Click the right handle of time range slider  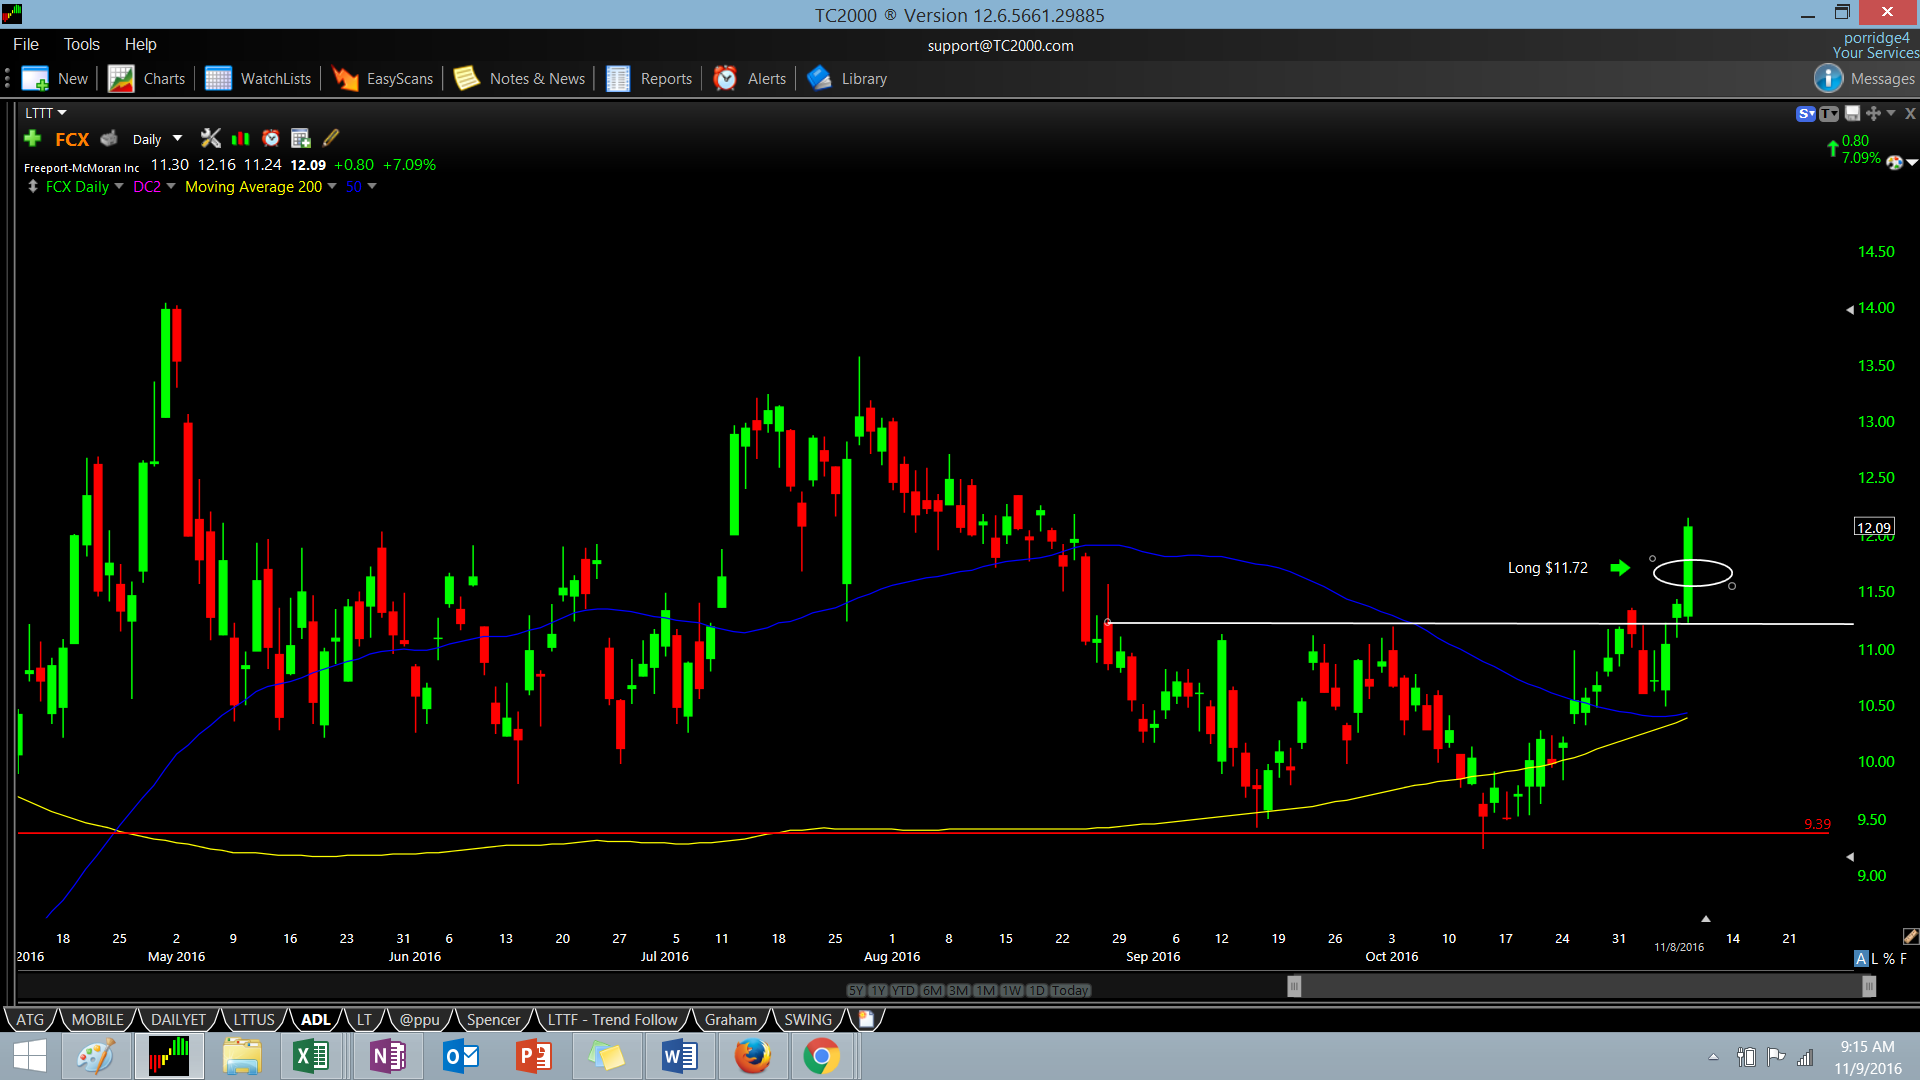1869,987
